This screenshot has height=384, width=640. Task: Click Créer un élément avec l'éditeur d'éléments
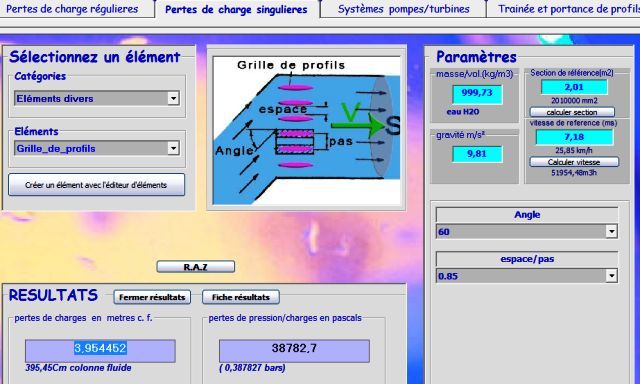click(96, 185)
